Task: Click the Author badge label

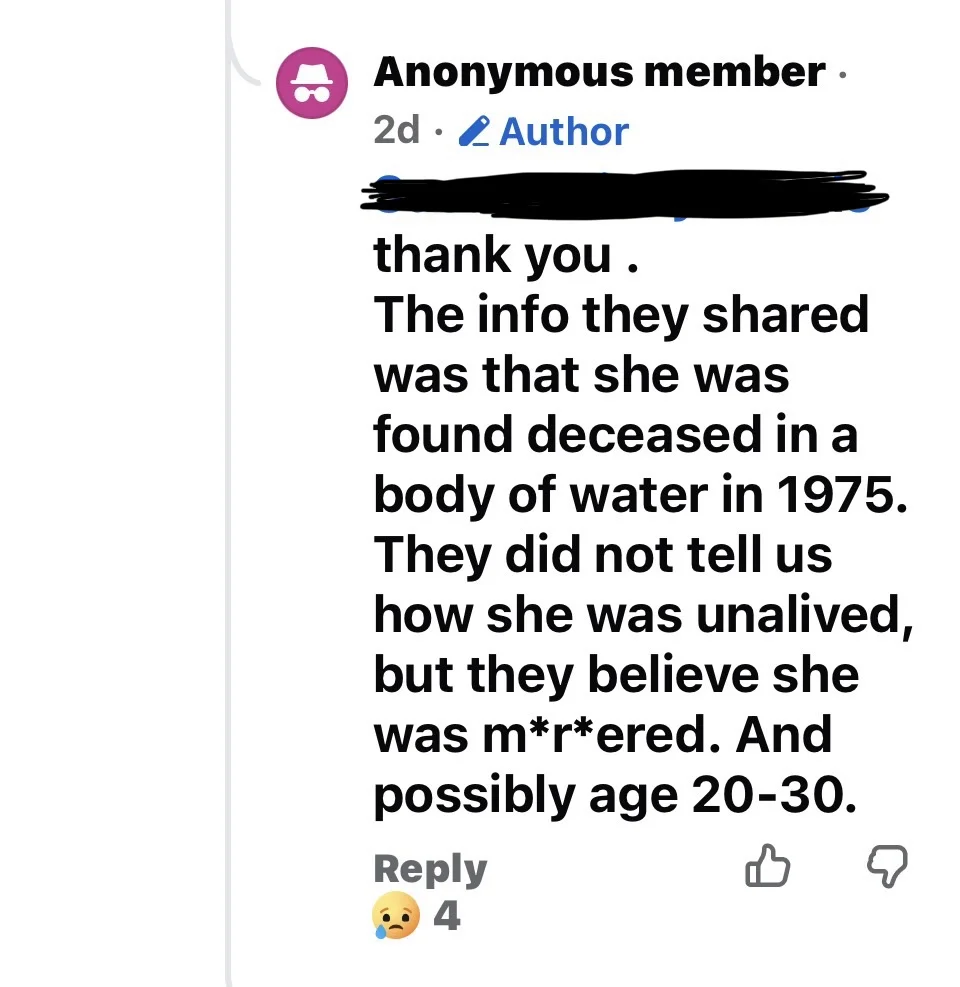Action: [x=564, y=132]
